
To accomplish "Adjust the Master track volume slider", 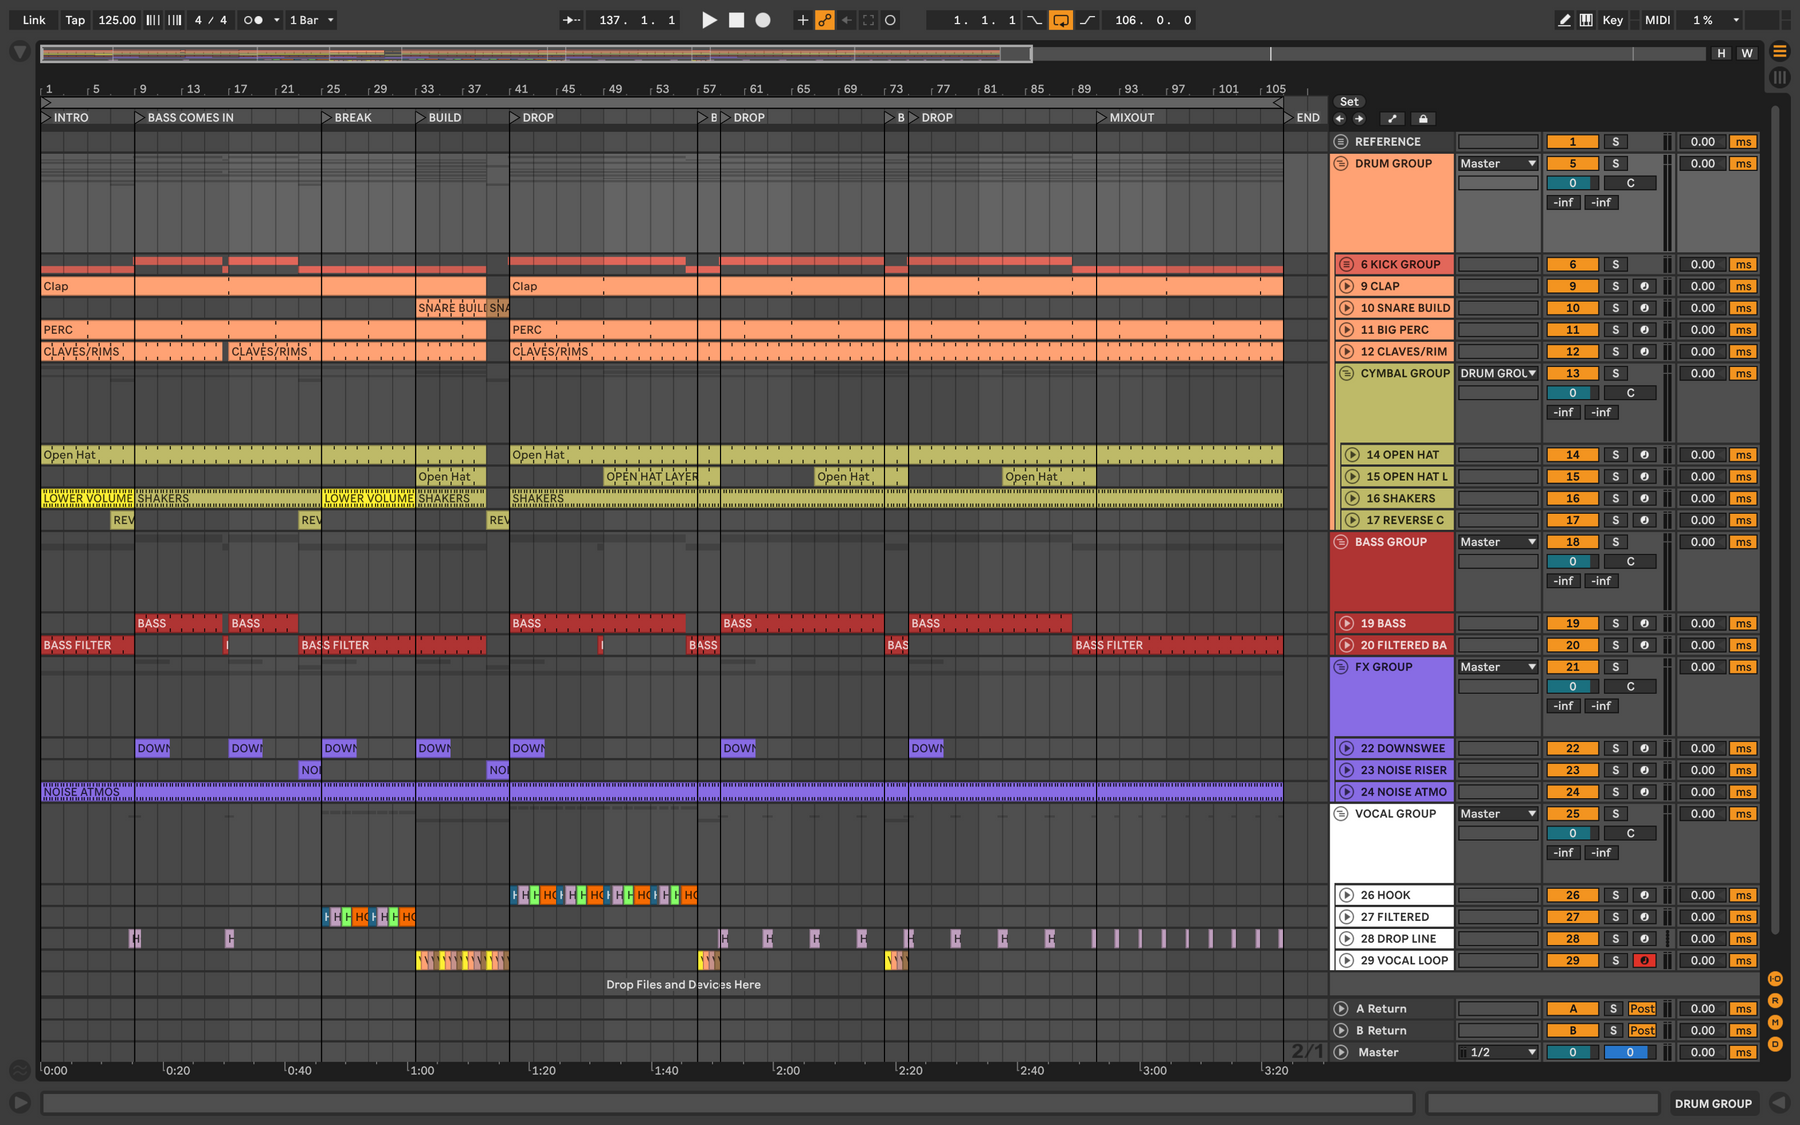I will click(x=1573, y=1052).
